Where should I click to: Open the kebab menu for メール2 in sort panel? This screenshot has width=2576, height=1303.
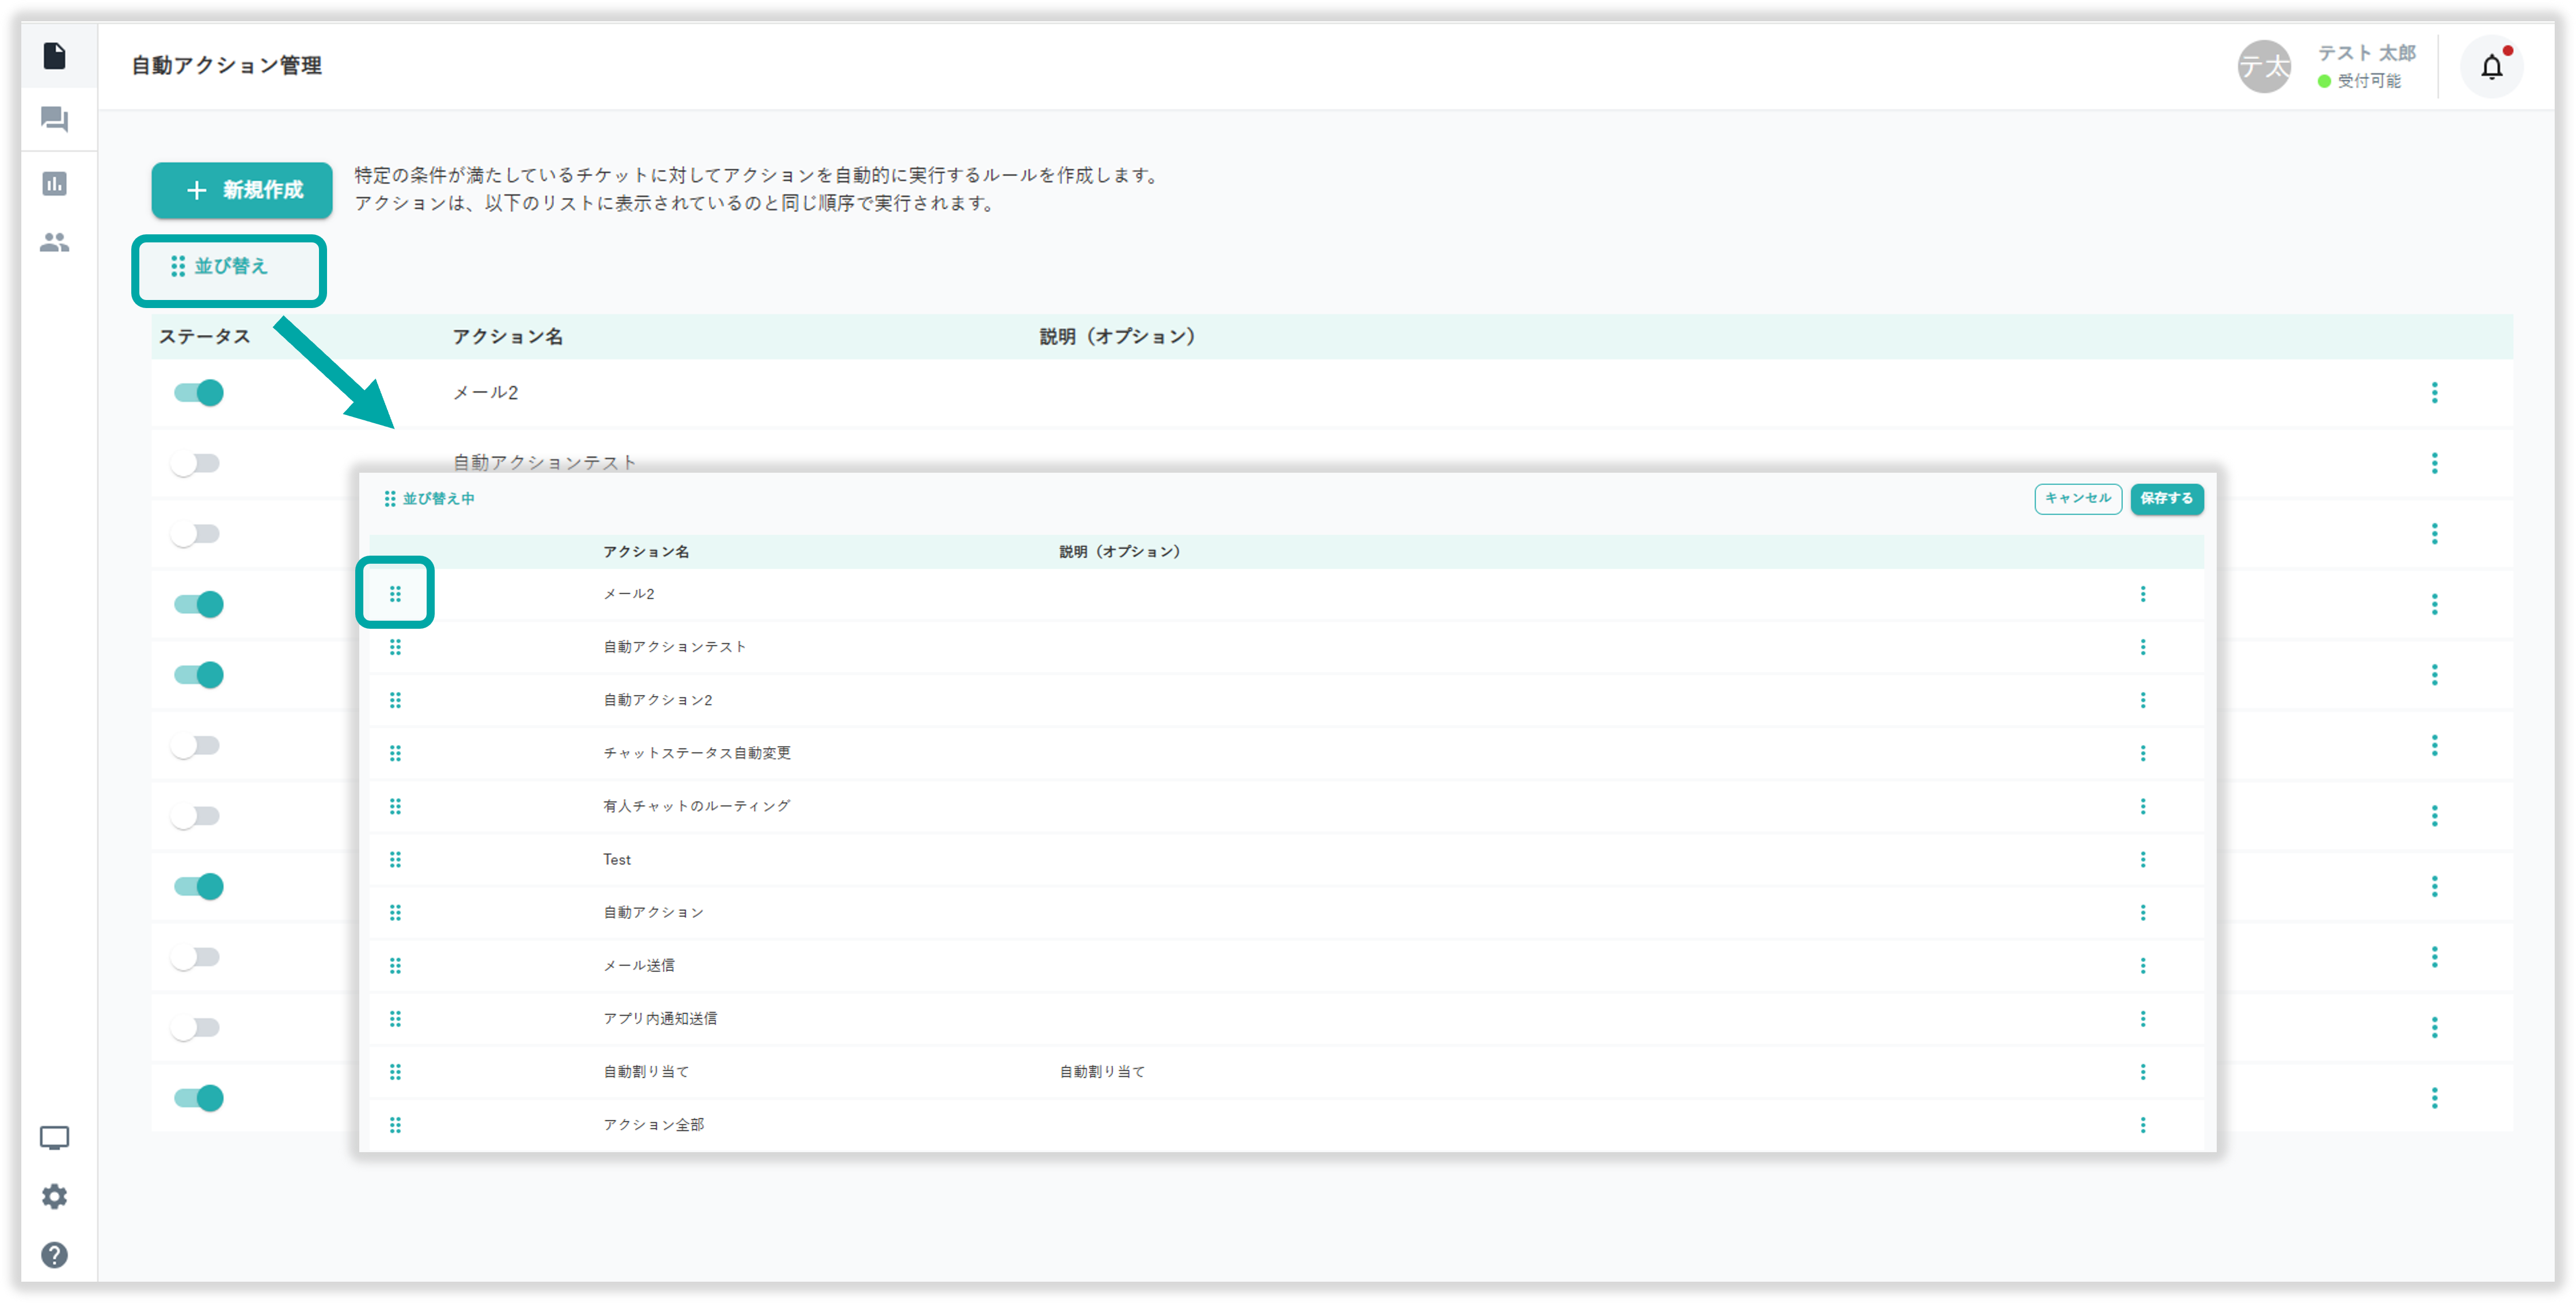pyautogui.click(x=2142, y=594)
